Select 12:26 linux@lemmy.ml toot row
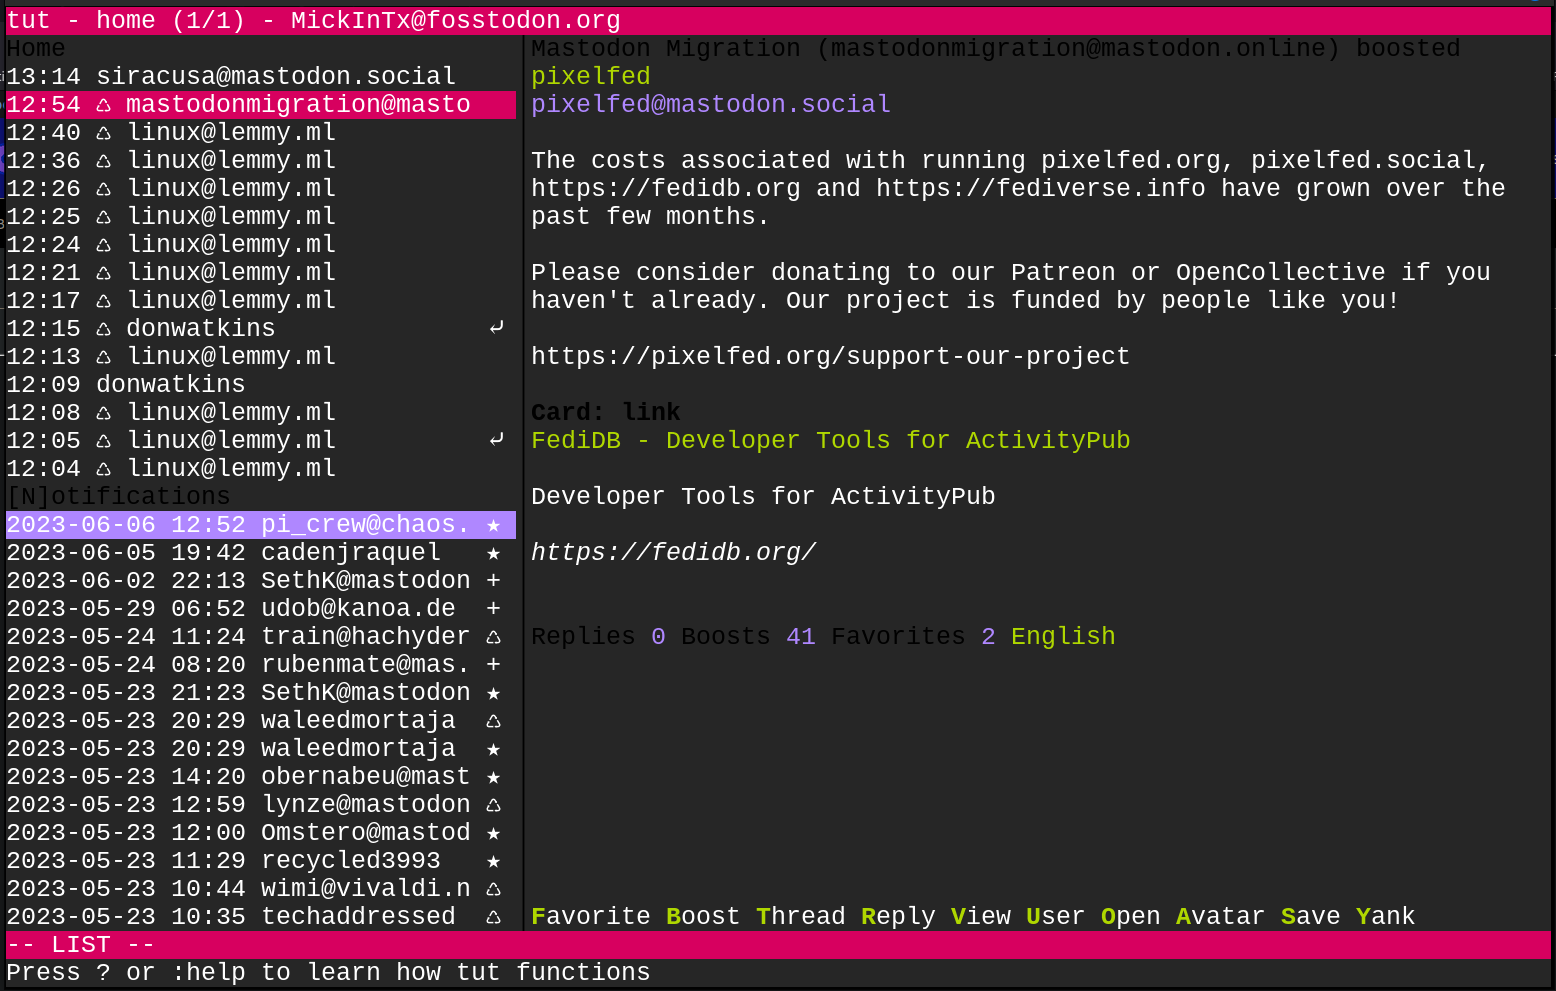The image size is (1556, 991). click(261, 189)
